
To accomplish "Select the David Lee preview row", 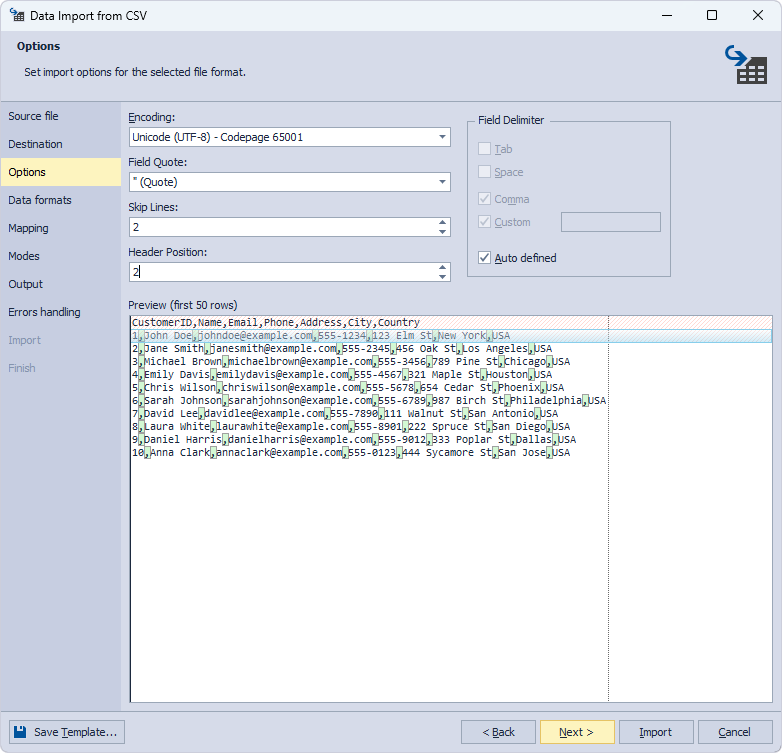I will point(451,413).
